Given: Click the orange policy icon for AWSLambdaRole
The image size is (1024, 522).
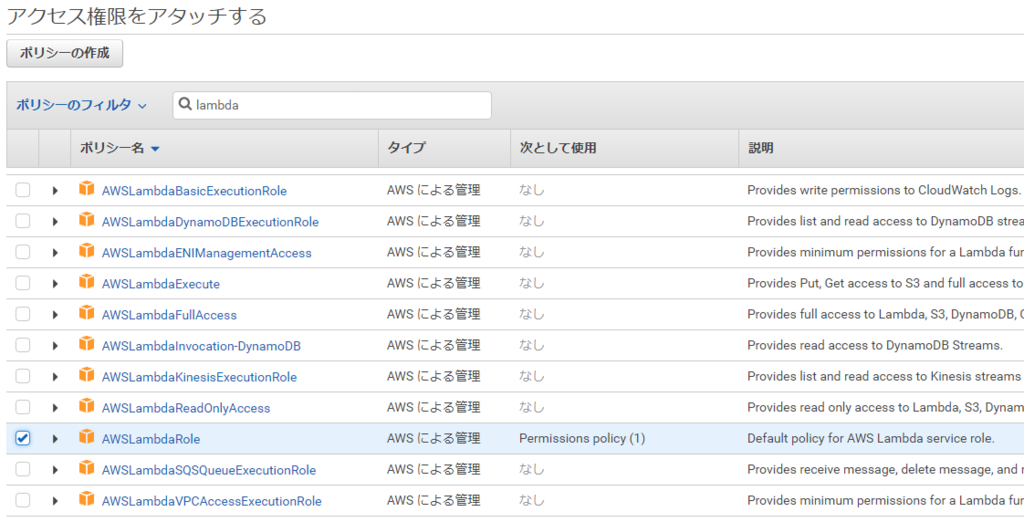Looking at the screenshot, I should 86,437.
